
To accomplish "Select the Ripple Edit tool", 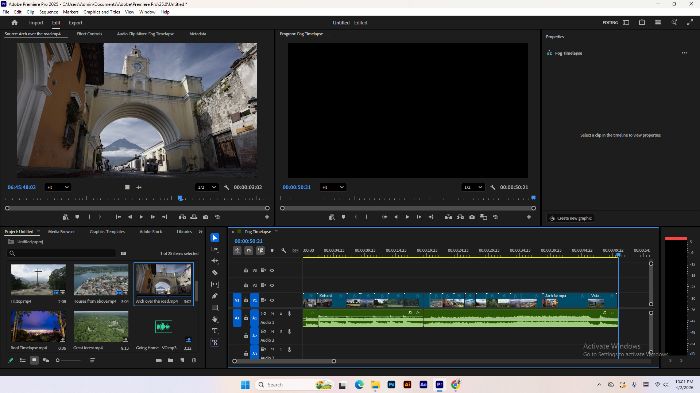I will pos(215,261).
